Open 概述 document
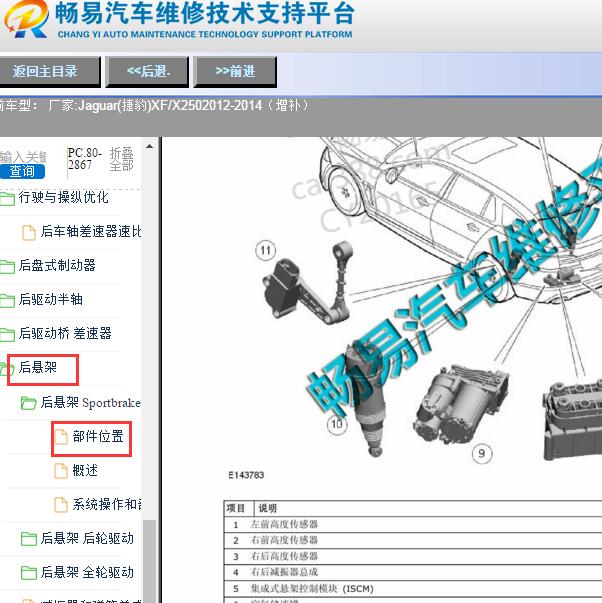 point(85,470)
